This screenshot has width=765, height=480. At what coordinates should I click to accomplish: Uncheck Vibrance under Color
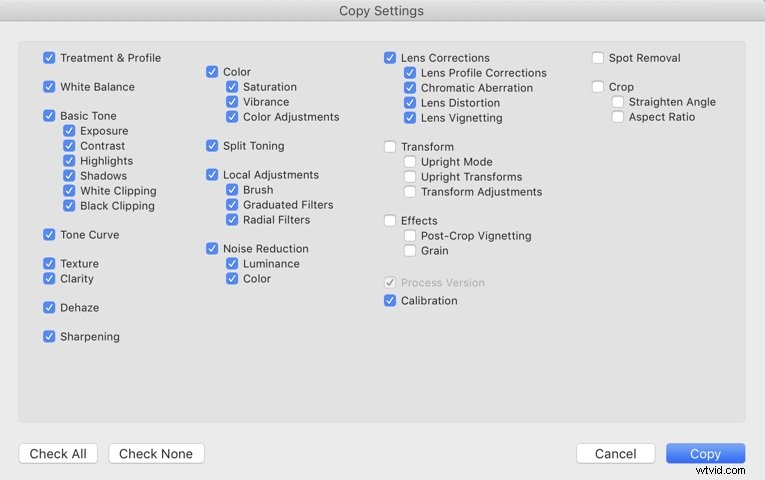(x=232, y=102)
